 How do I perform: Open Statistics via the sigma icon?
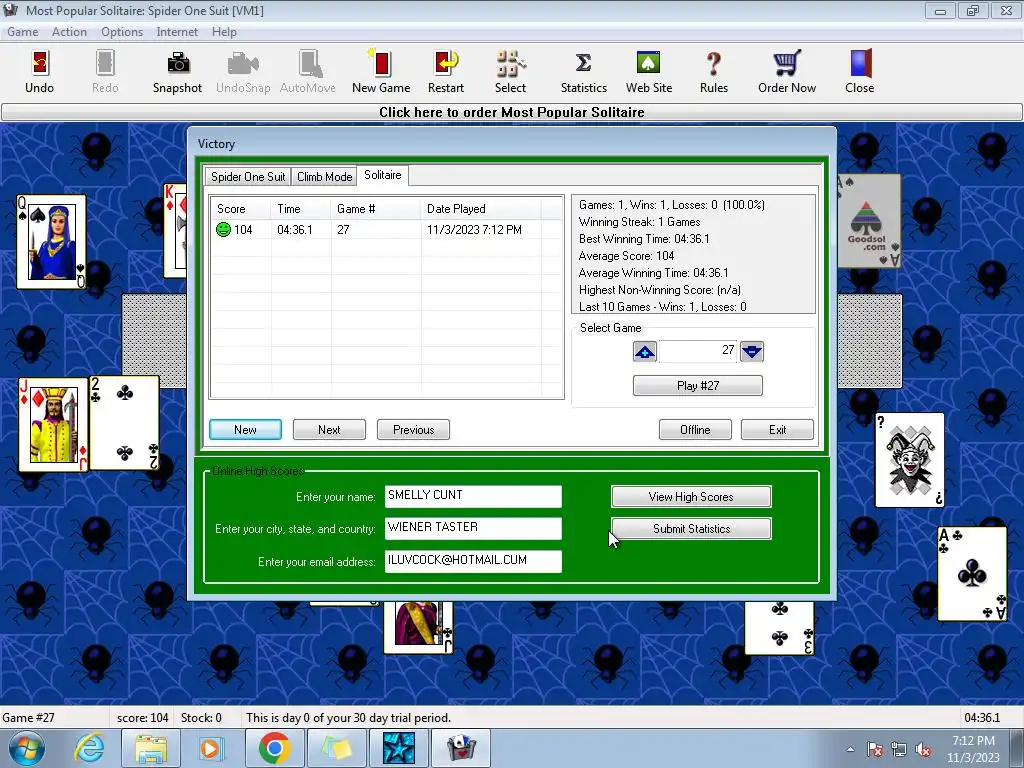tap(584, 71)
